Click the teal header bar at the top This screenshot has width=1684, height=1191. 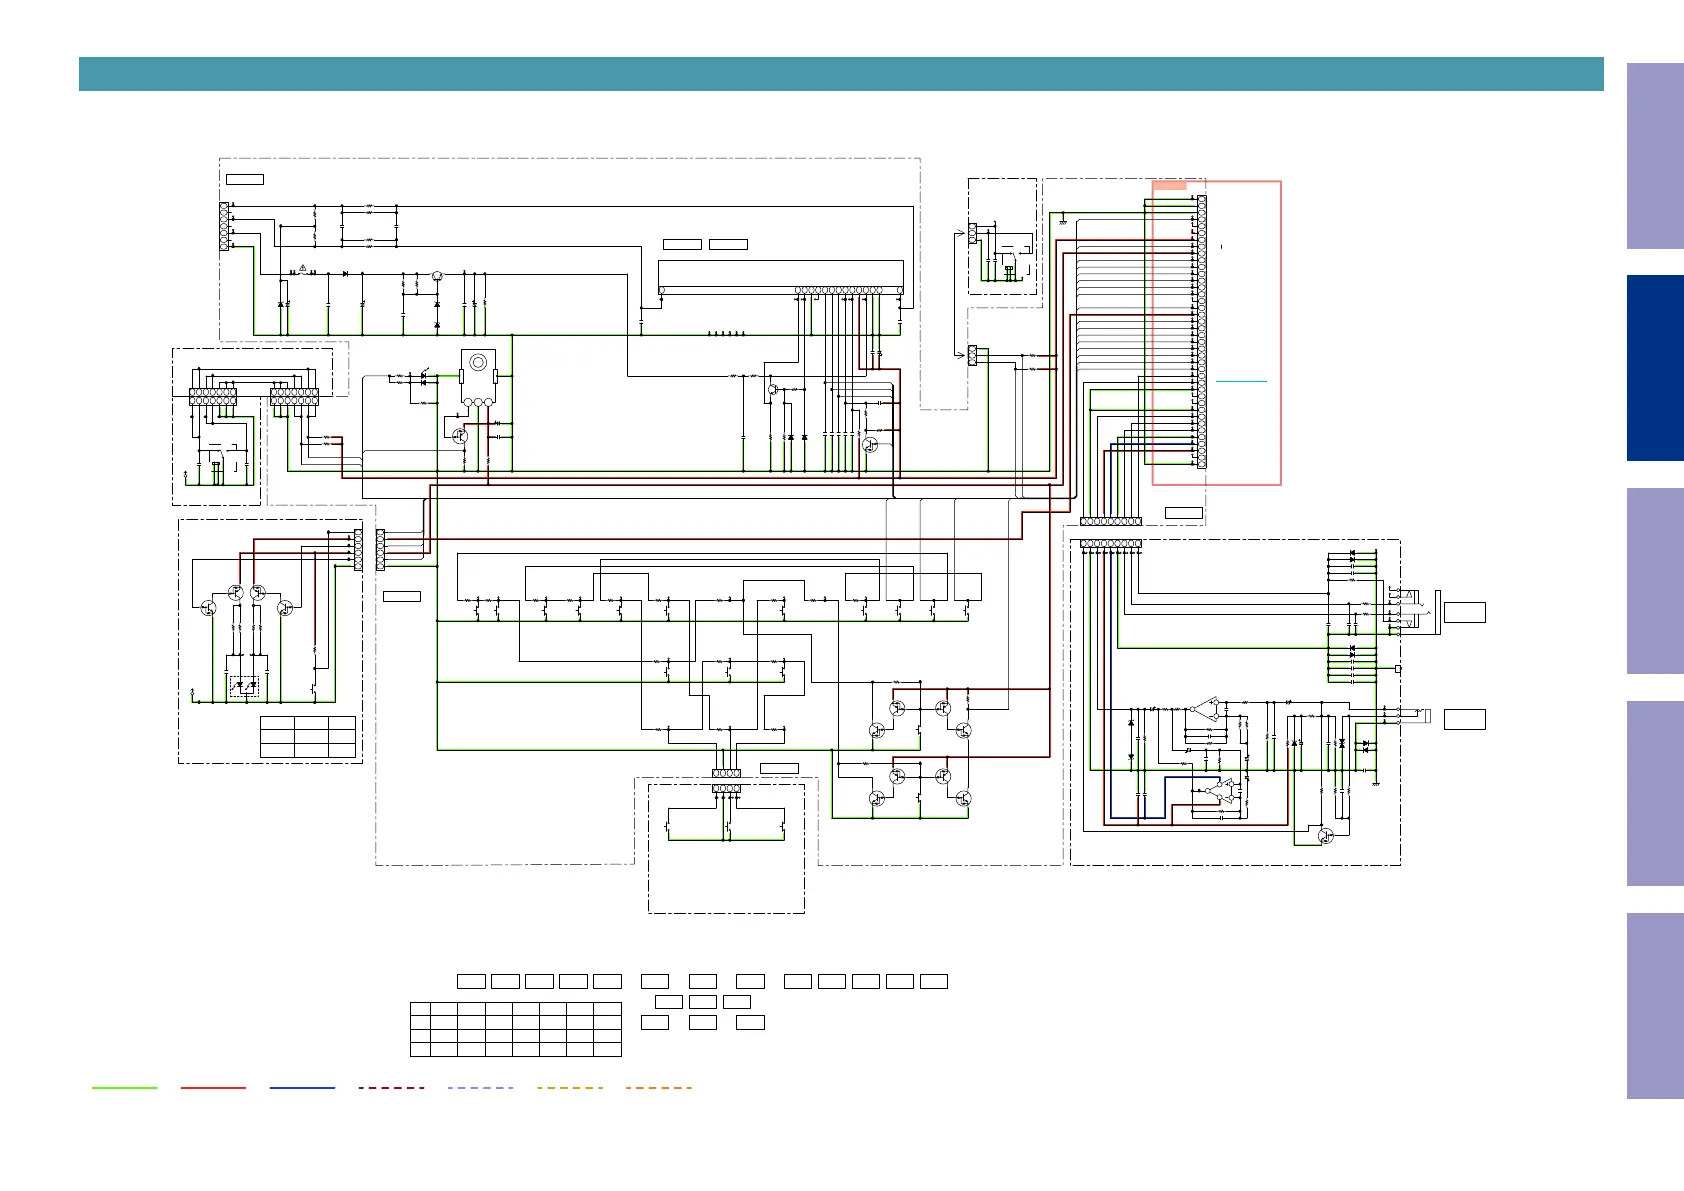[x=840, y=74]
